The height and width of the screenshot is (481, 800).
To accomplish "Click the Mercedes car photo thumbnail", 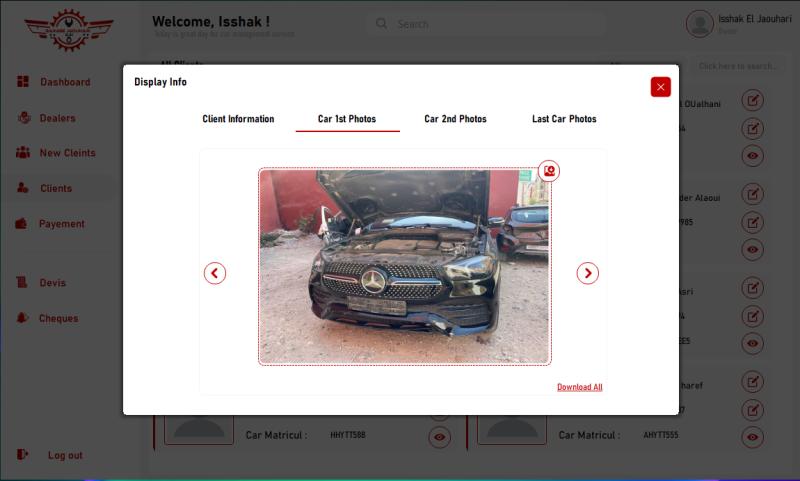I will tap(405, 266).
